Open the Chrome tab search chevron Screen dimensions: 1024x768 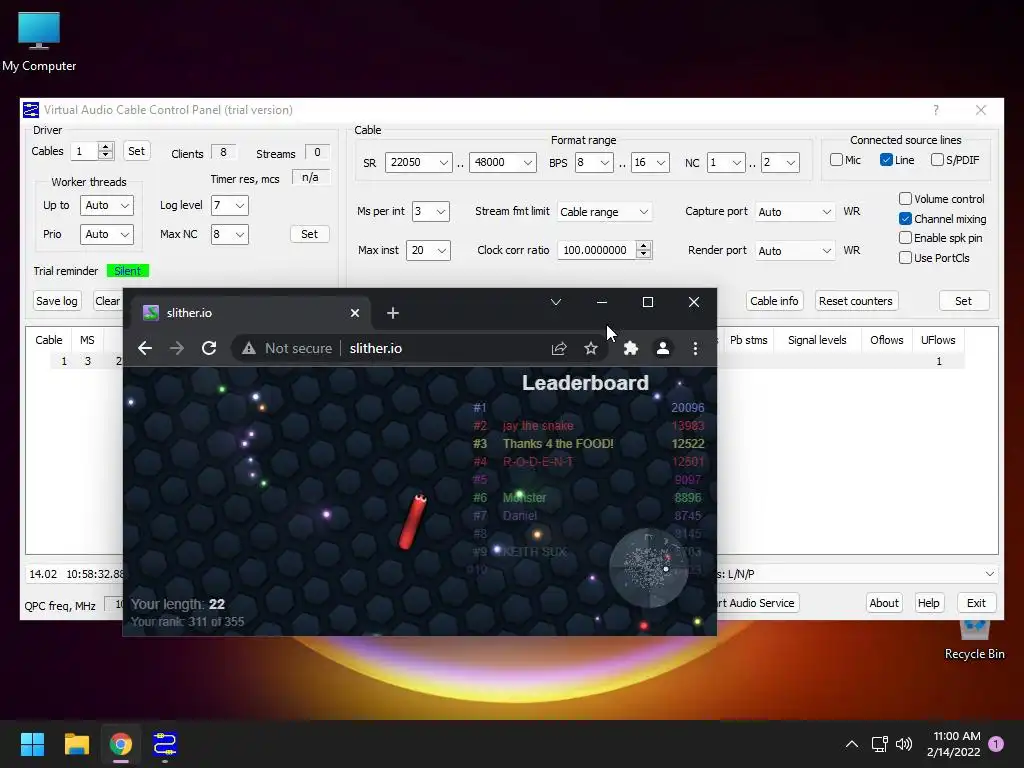click(x=556, y=302)
